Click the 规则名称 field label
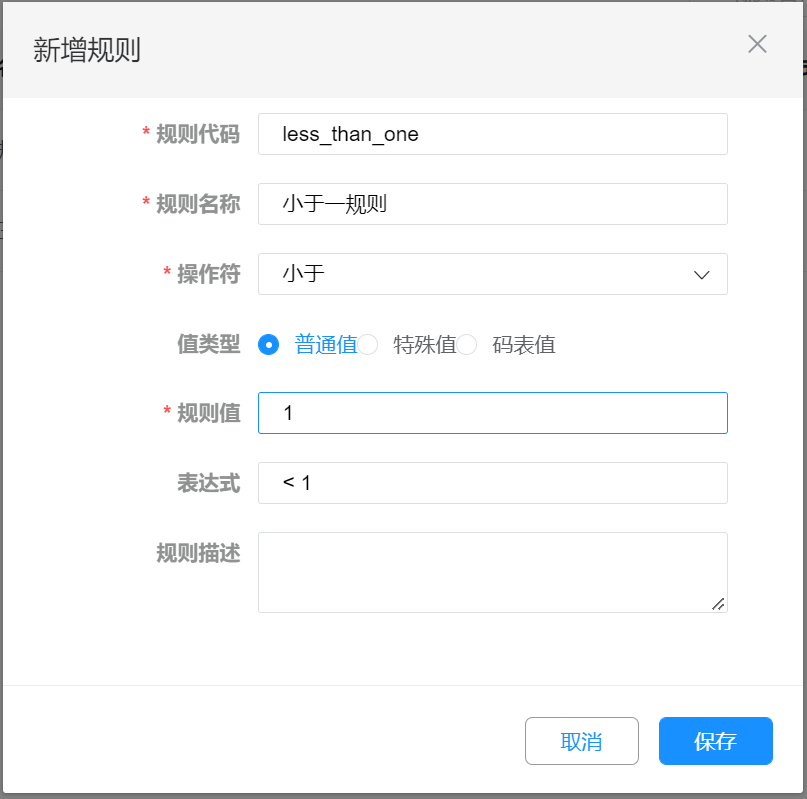The image size is (807, 799). (197, 204)
